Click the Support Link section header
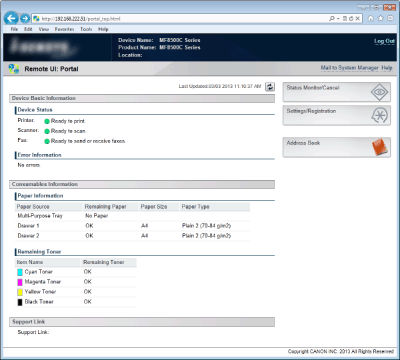This screenshot has height=360, width=400. [x=142, y=322]
